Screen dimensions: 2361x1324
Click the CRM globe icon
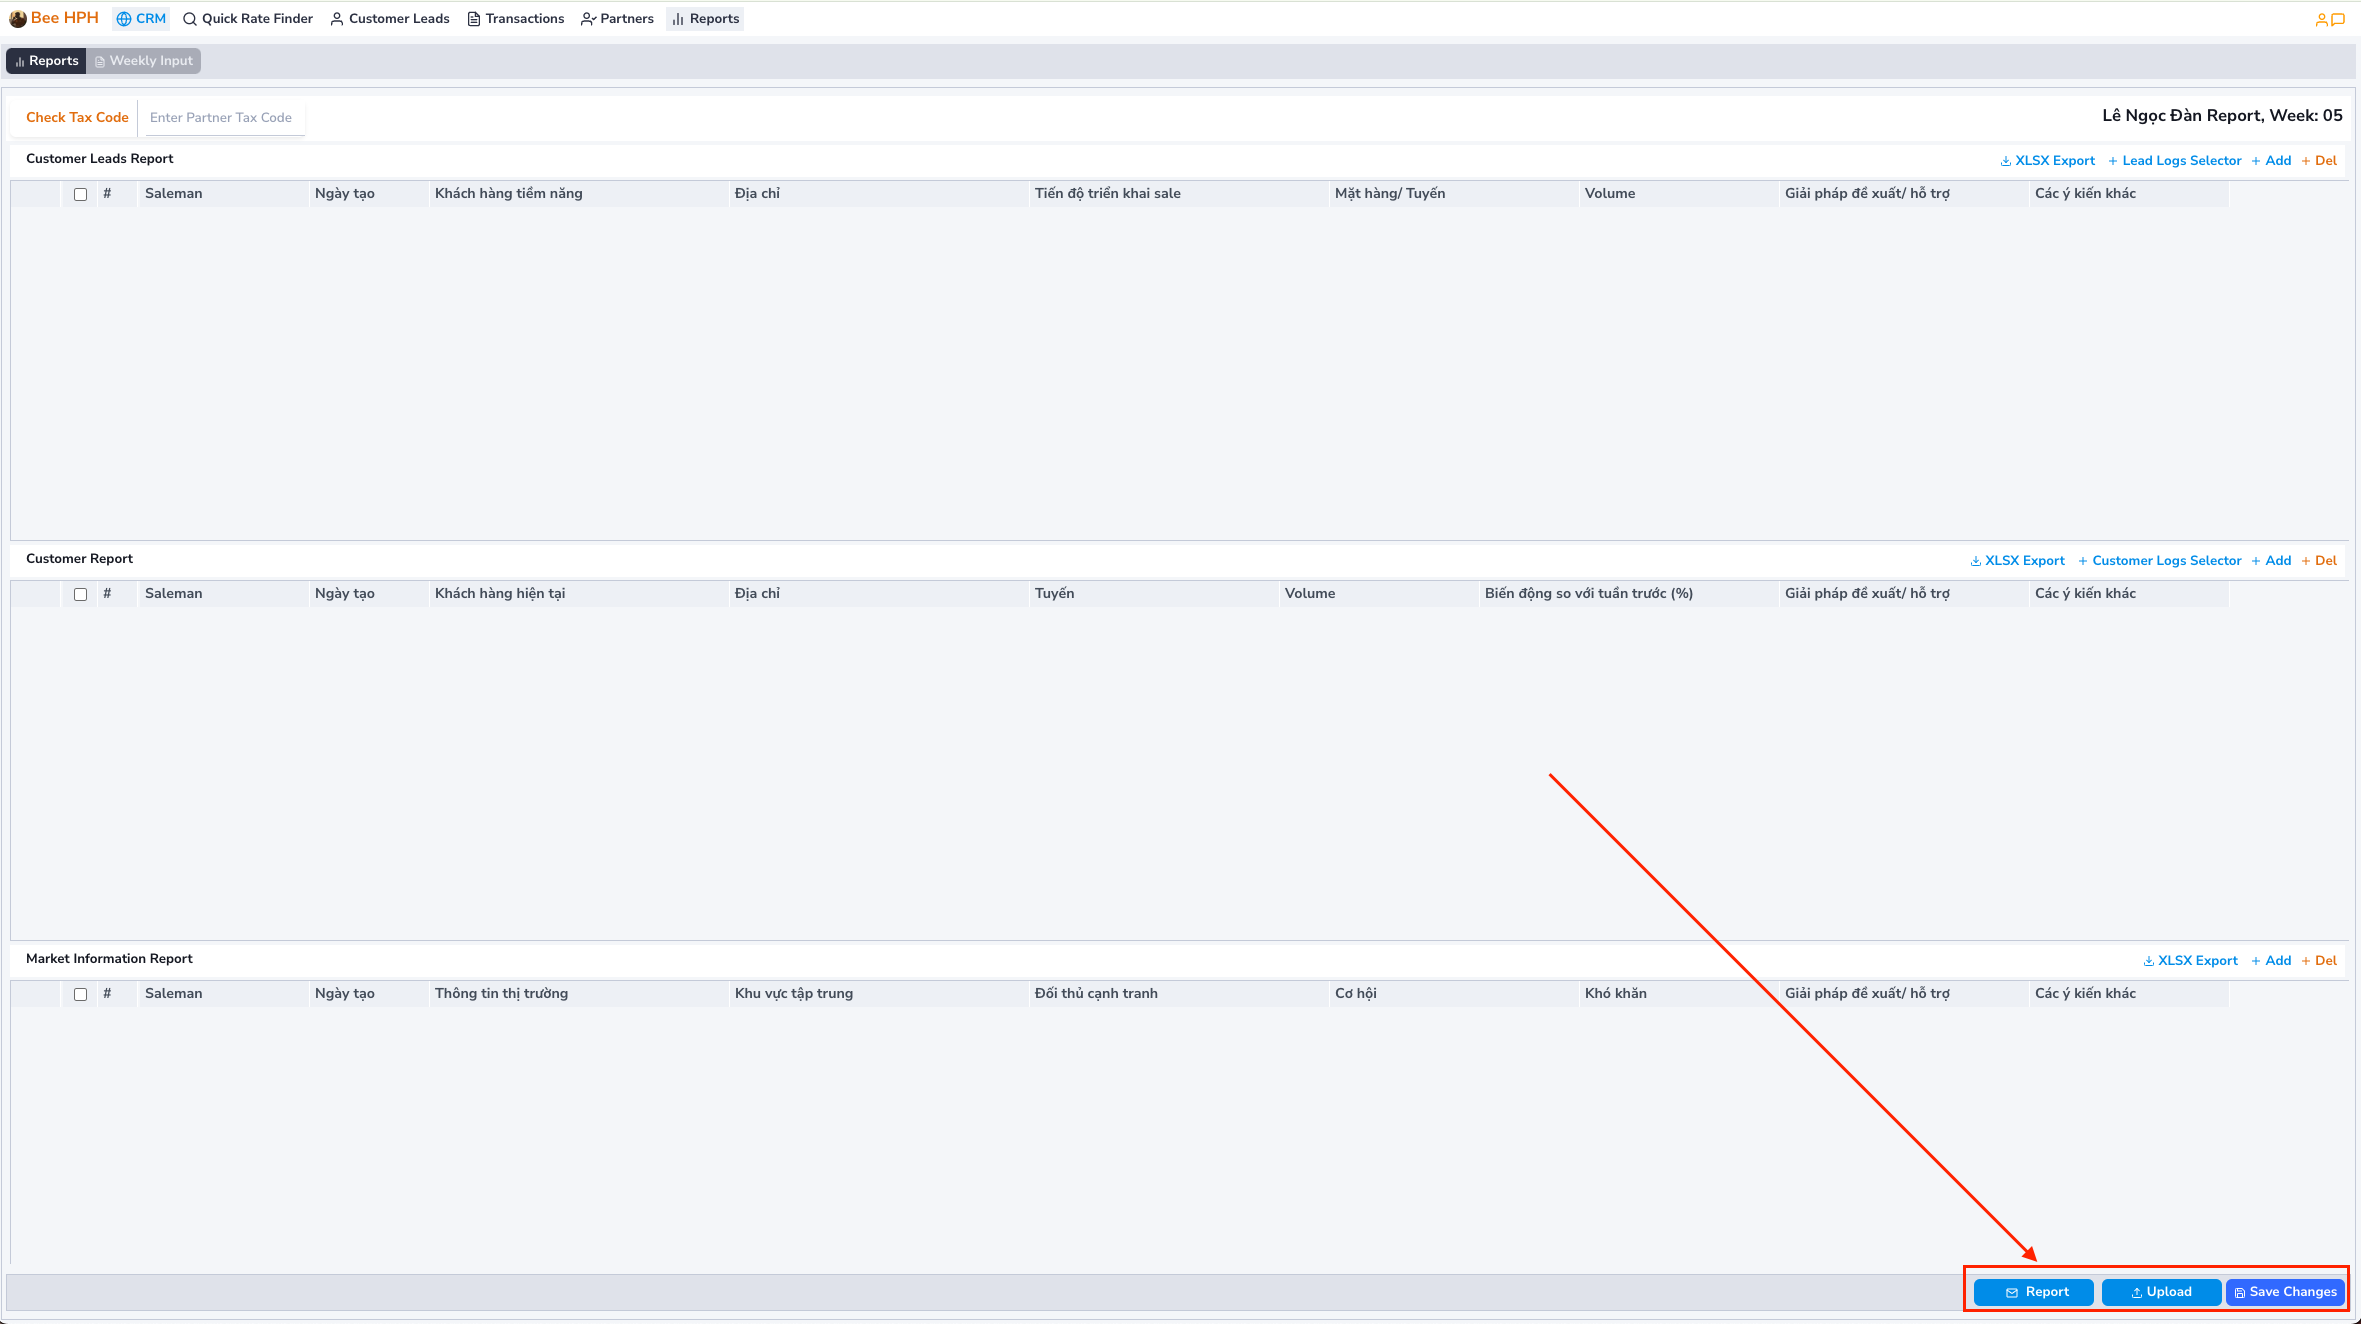(x=124, y=18)
